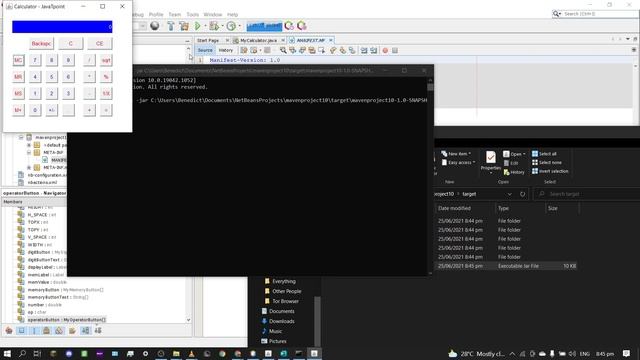Click the CE button in Calculator
Screen dimensions: 640x360
[100, 43]
